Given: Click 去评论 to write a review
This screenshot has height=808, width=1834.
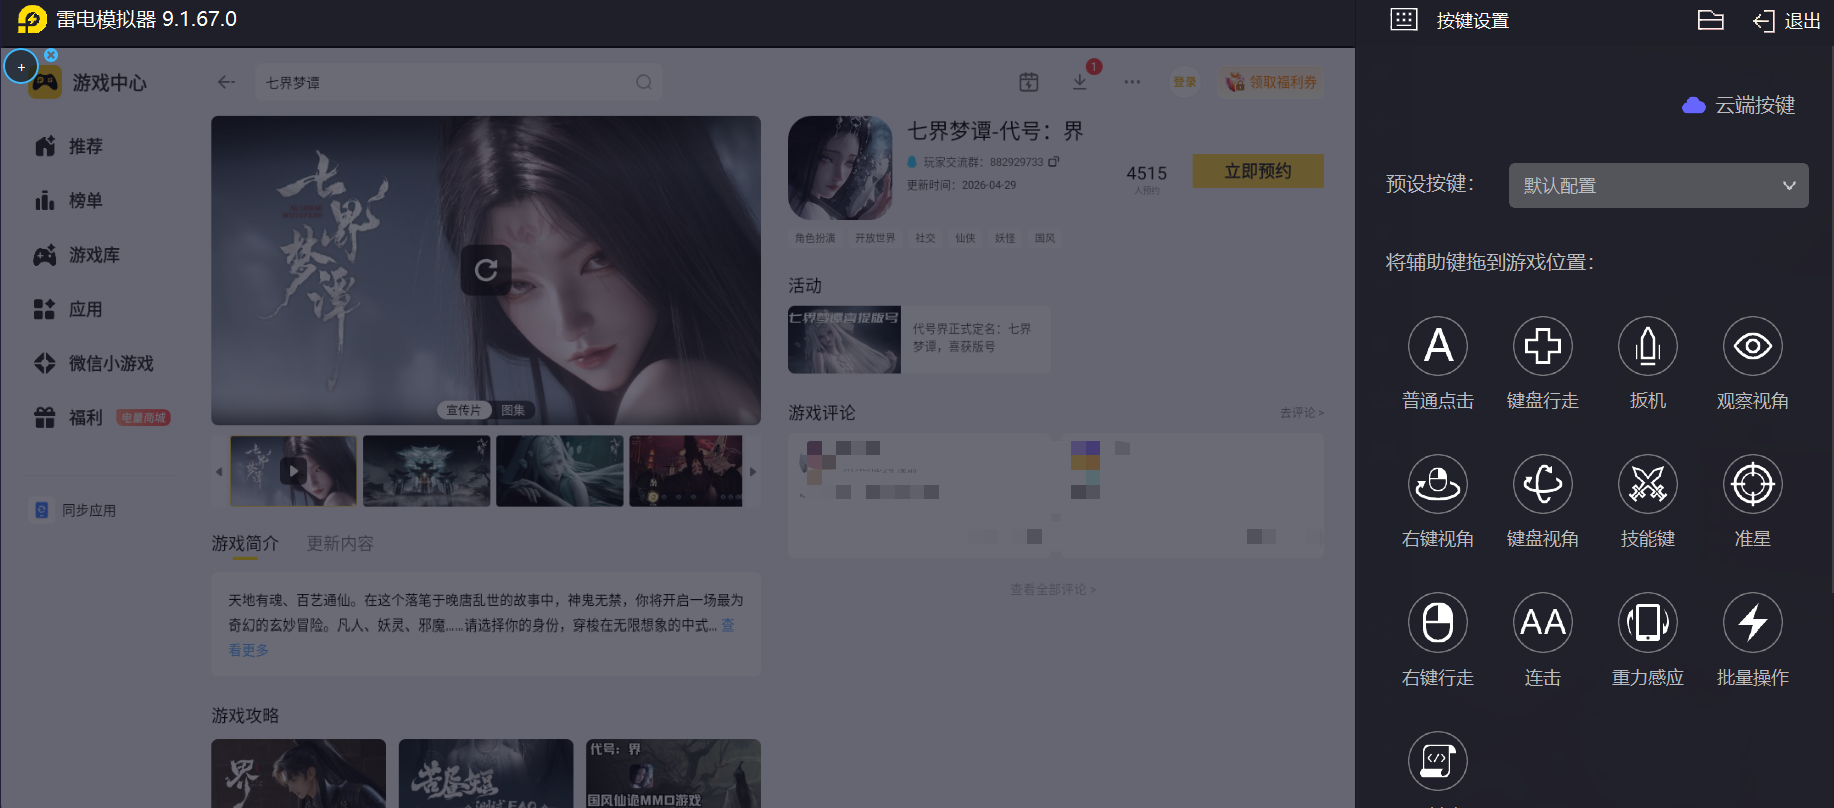Looking at the screenshot, I should (1302, 412).
